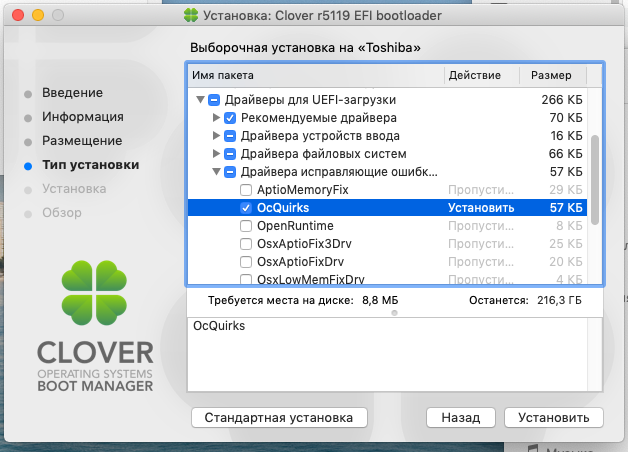Click the OpenRuntime package name
Viewport: 628px width, 452px height.
pyautogui.click(x=295, y=226)
